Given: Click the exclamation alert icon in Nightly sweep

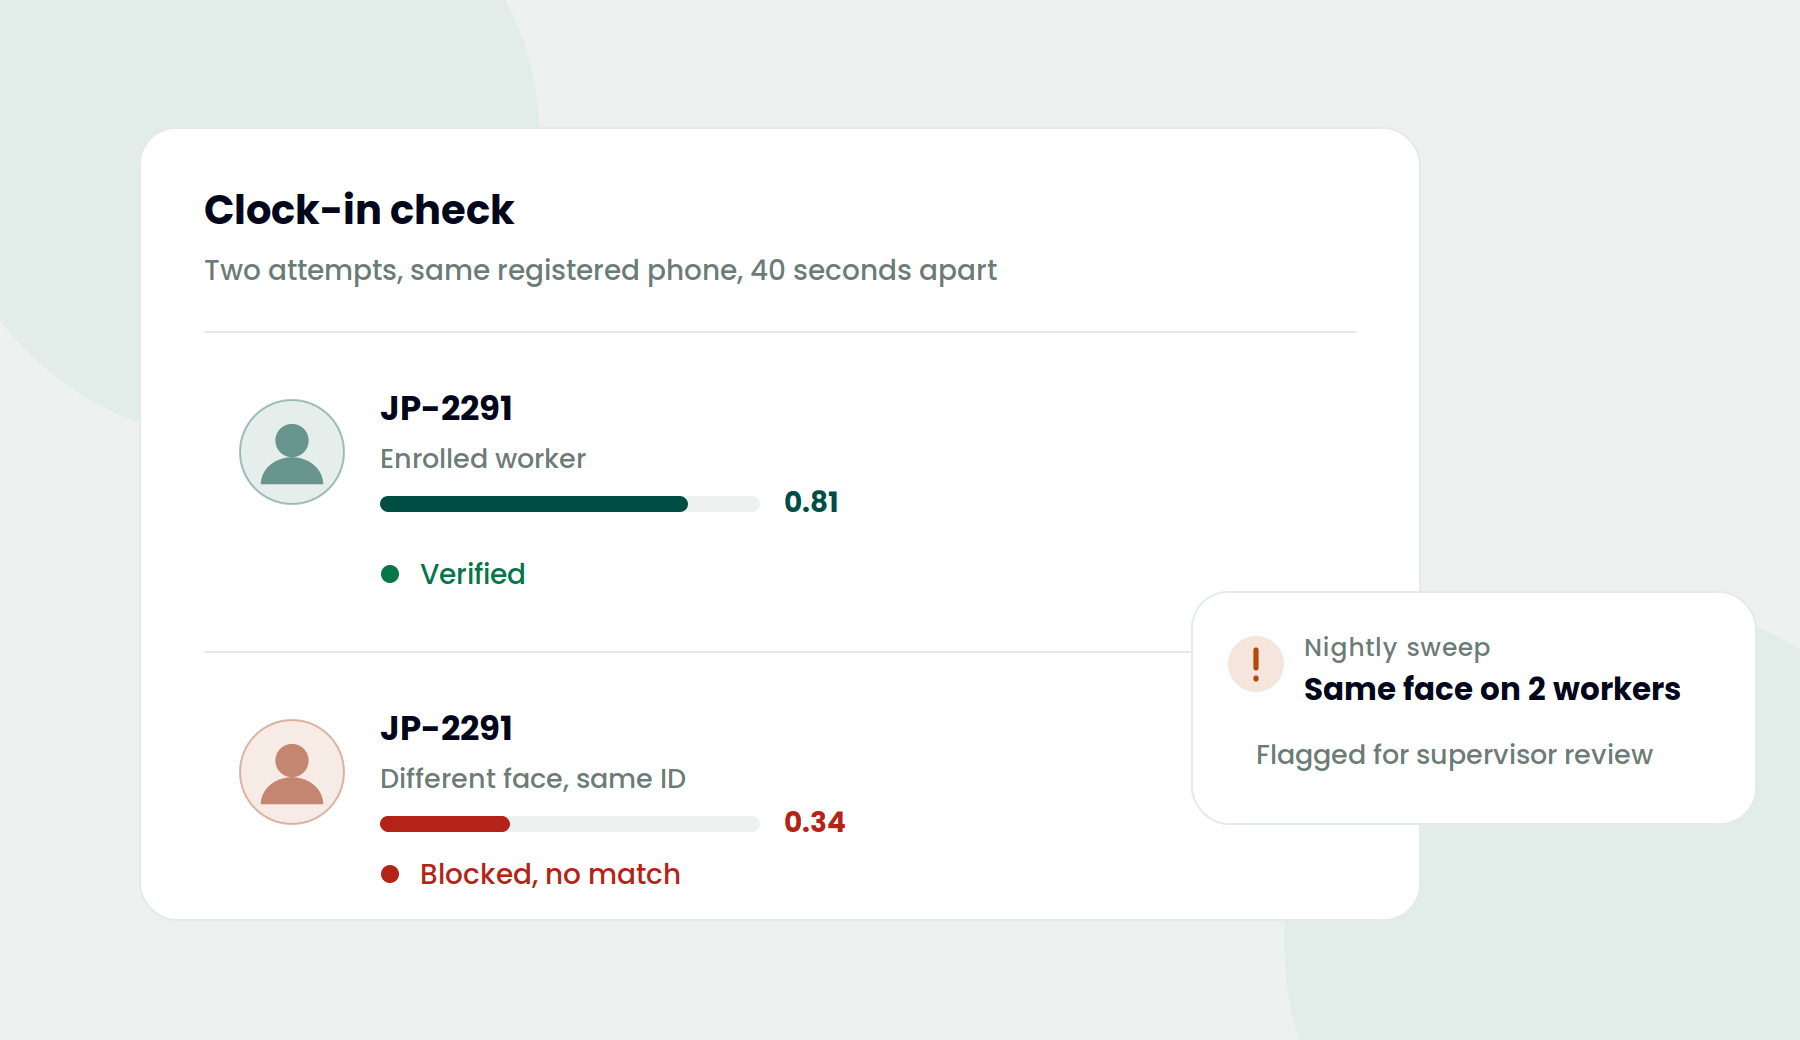Looking at the screenshot, I should click(1256, 664).
